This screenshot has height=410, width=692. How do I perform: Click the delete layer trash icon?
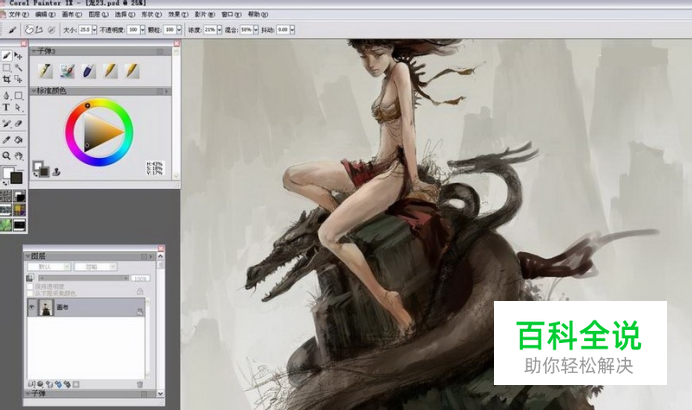point(139,384)
